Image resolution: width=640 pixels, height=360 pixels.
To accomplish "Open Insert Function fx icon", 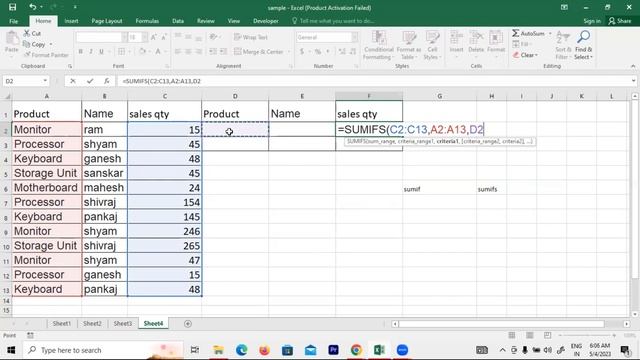I will 107,81.
